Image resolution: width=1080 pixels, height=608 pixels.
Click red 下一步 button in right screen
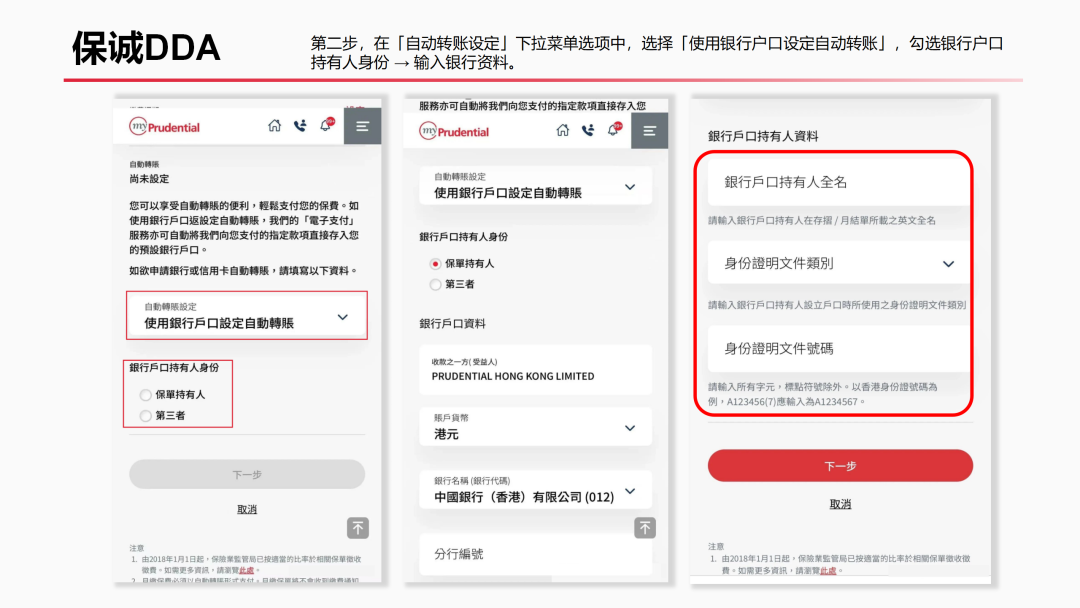click(x=840, y=466)
